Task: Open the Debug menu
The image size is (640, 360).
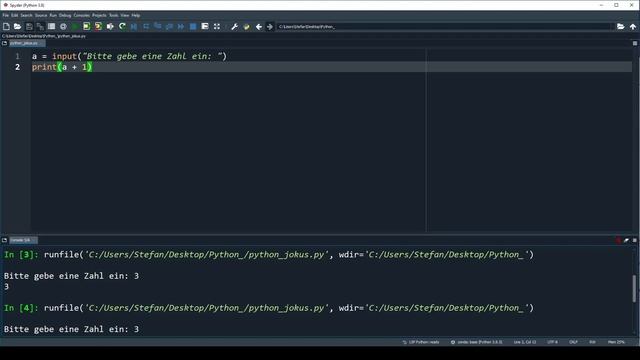Action: click(x=65, y=15)
